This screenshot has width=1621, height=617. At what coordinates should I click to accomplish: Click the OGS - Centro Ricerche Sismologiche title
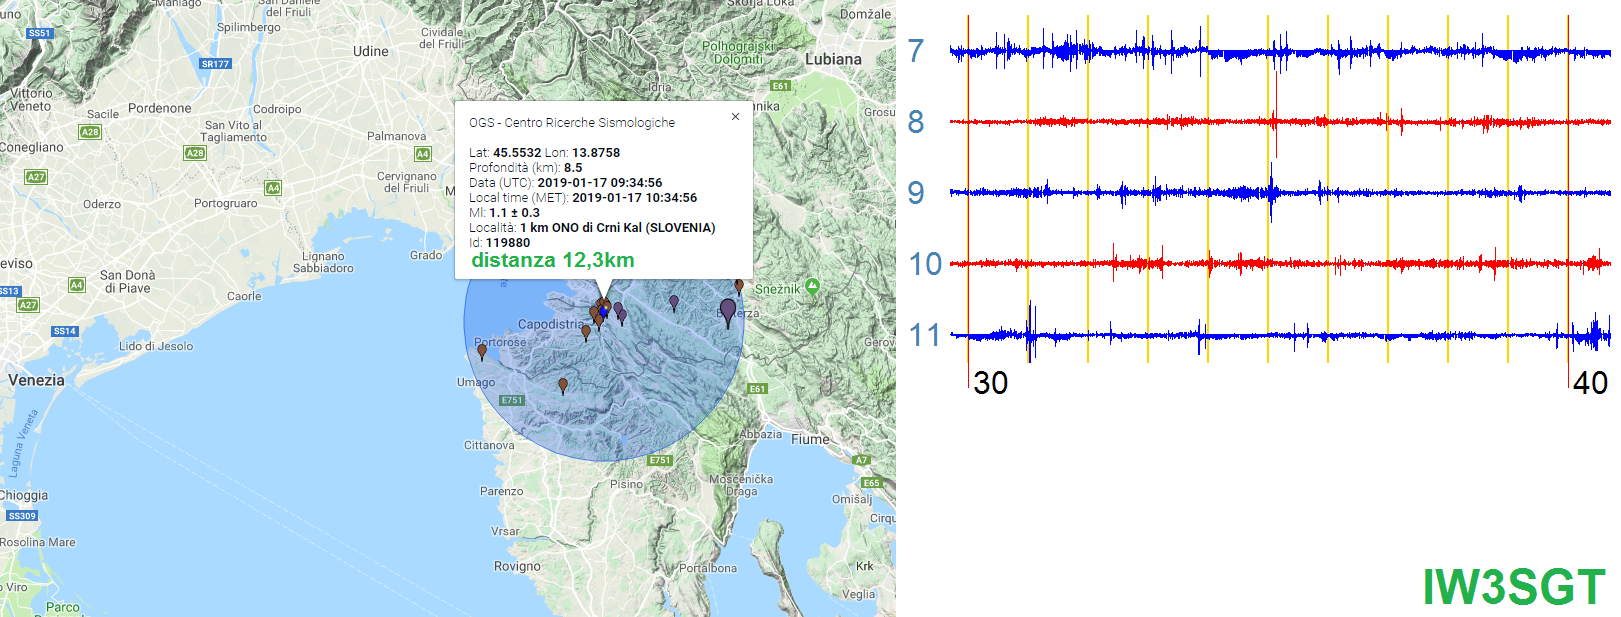click(x=572, y=123)
